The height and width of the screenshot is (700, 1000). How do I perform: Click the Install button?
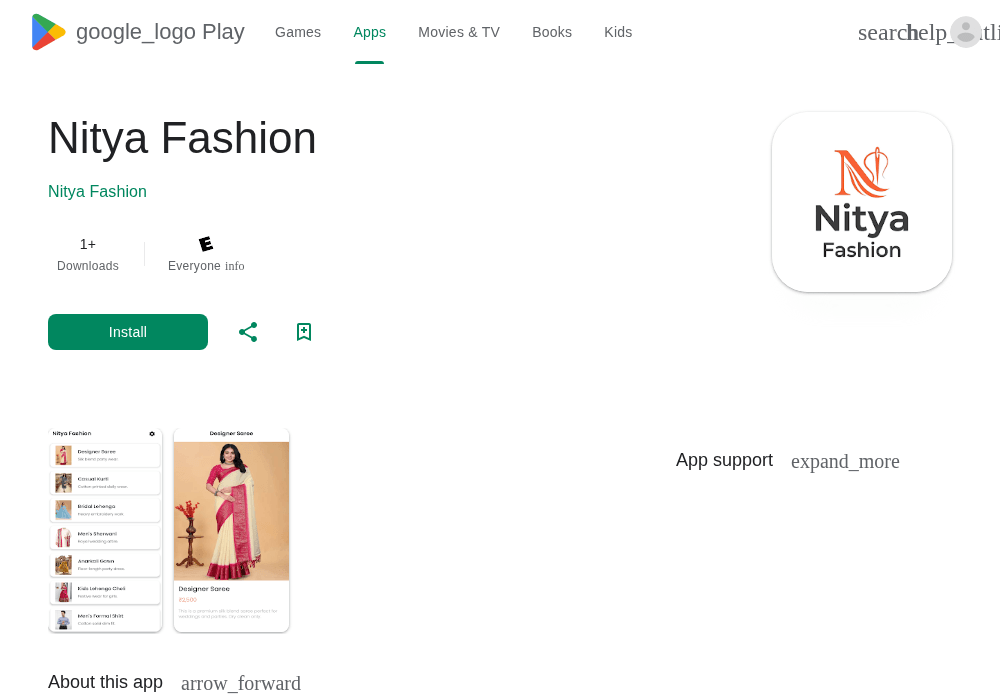[x=128, y=332]
